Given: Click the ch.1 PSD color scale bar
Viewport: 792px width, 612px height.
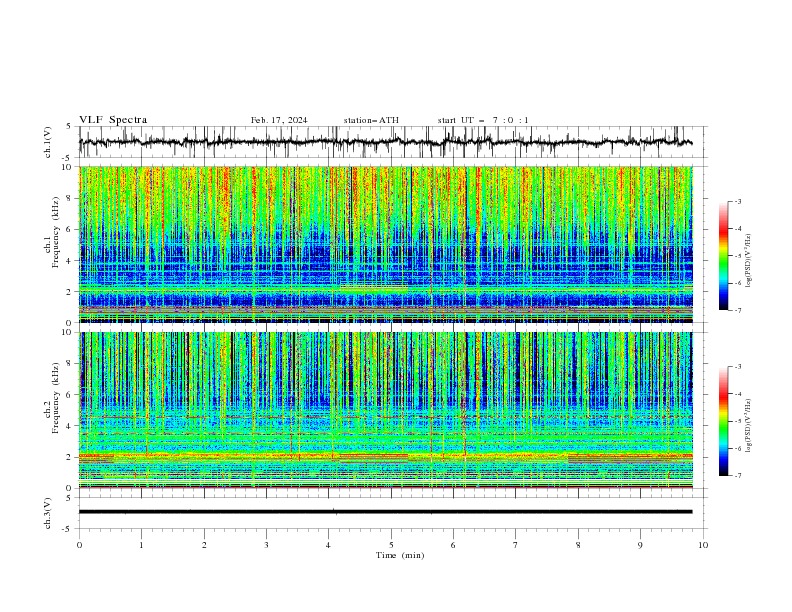Looking at the screenshot, I should [x=723, y=256].
